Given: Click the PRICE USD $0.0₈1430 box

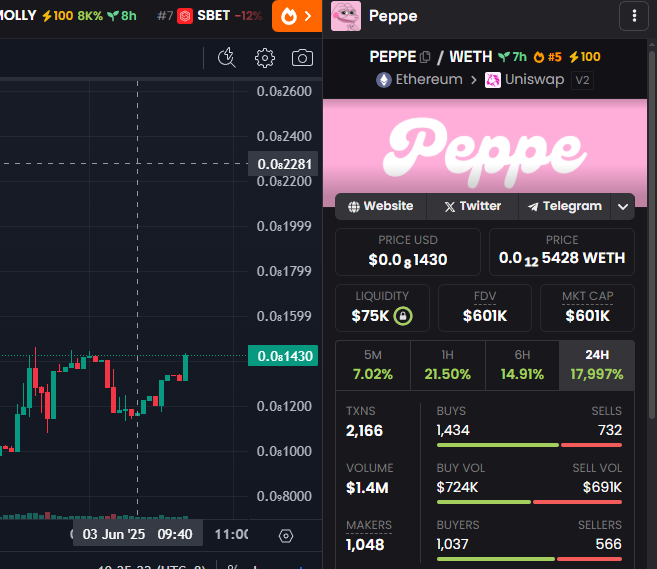Looking at the screenshot, I should pos(408,252).
